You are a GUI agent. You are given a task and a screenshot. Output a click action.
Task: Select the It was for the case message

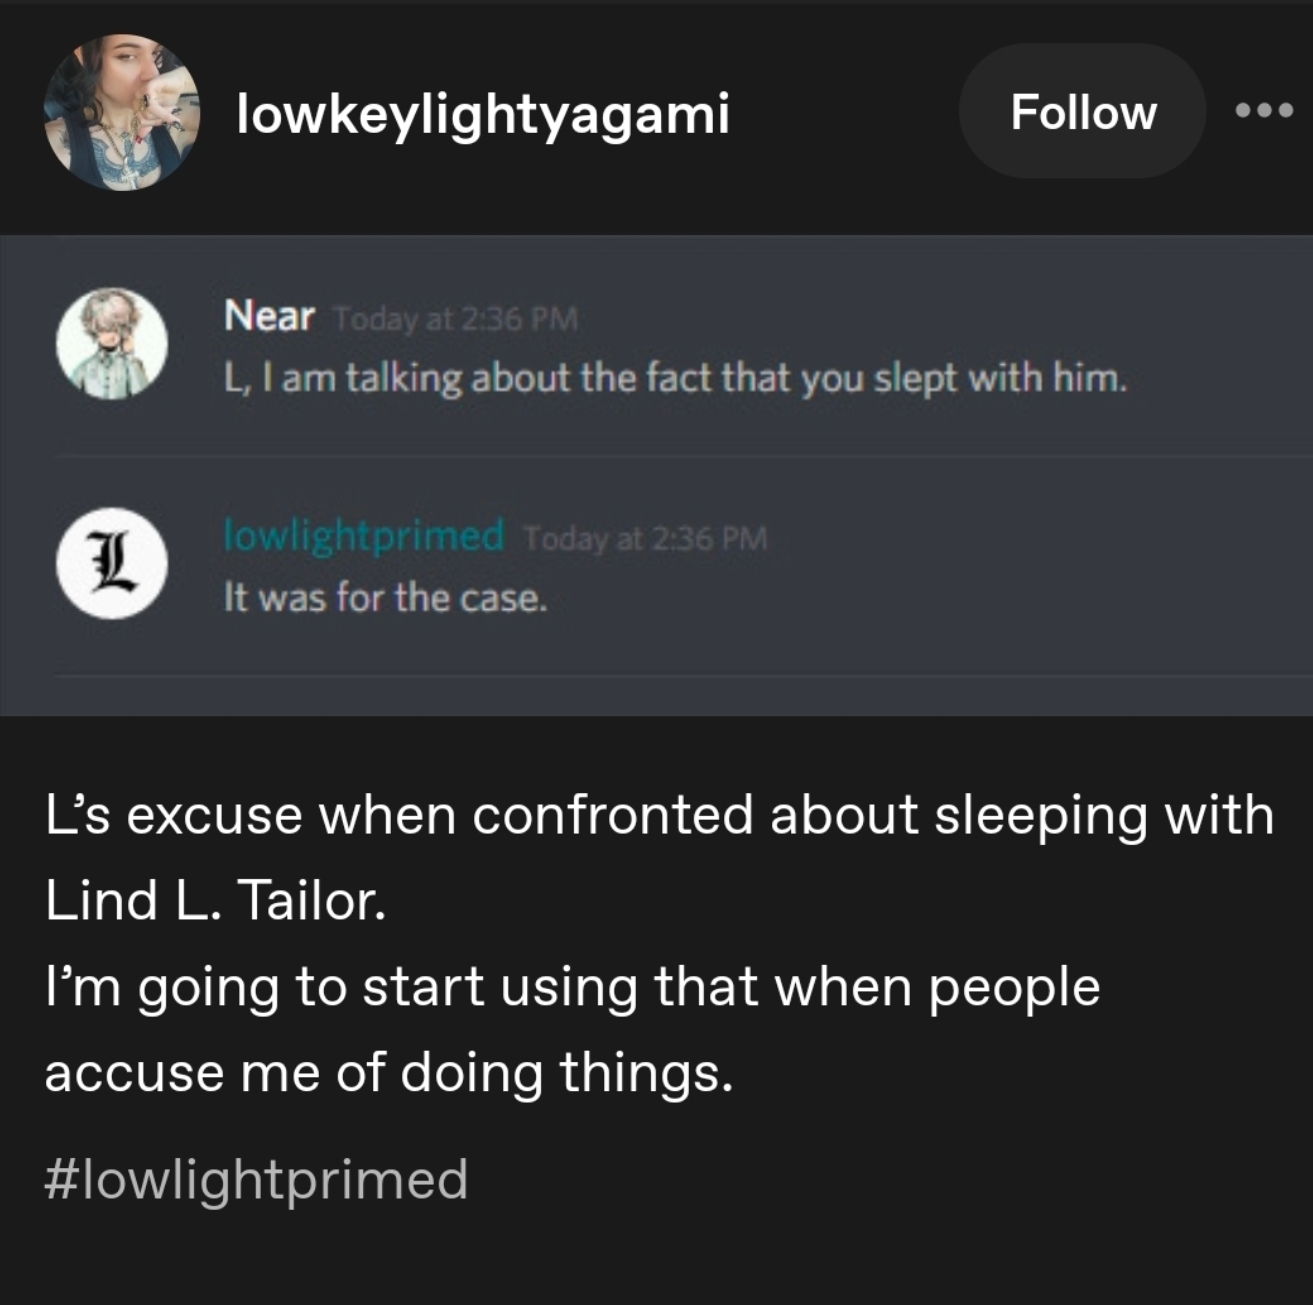[x=386, y=598]
